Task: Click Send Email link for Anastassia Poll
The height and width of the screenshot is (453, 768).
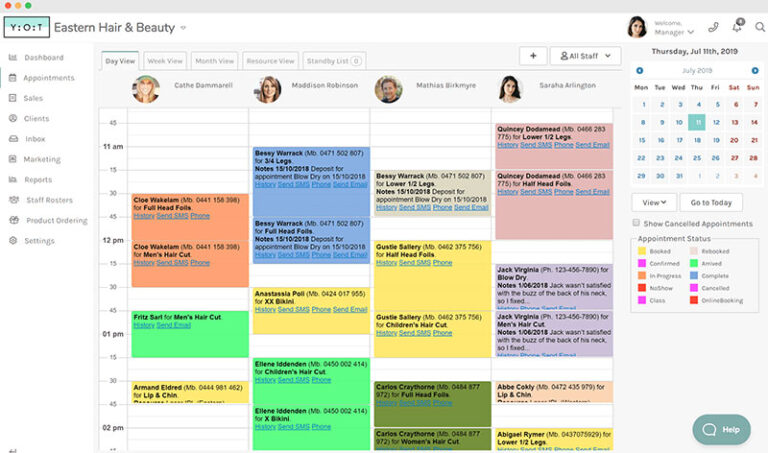Action: (x=350, y=310)
